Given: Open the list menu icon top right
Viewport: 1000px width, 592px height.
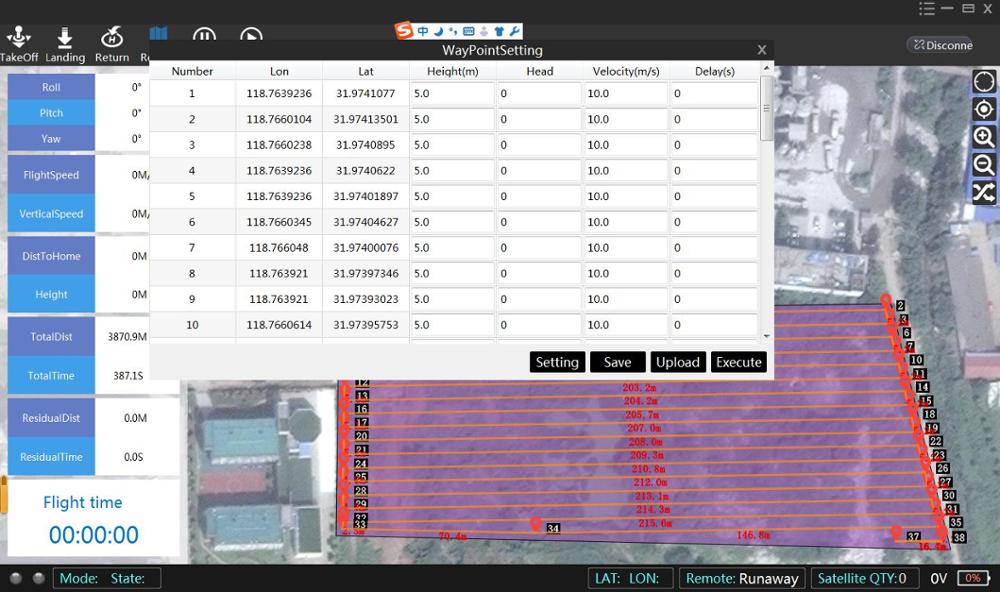Looking at the screenshot, I should [927, 8].
